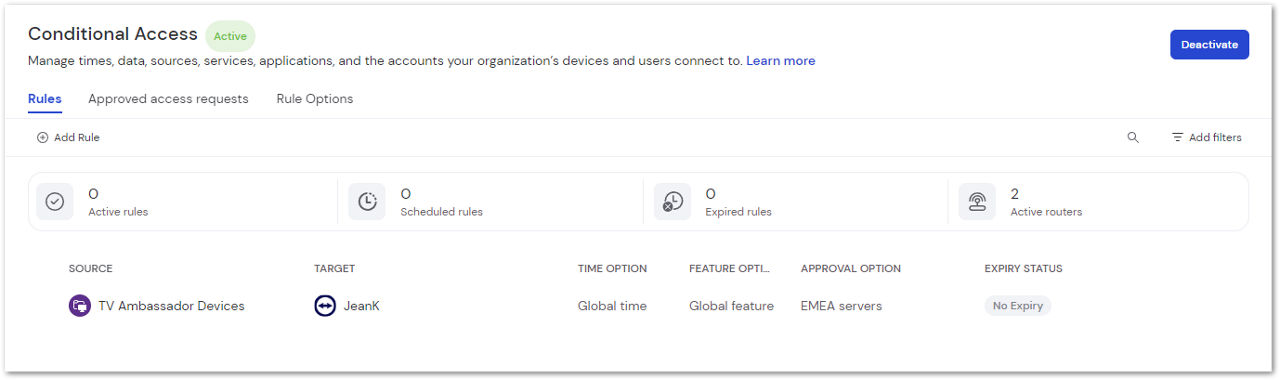Open the Rule Options tab
Image resolution: width=1280 pixels, height=380 pixels.
(315, 99)
